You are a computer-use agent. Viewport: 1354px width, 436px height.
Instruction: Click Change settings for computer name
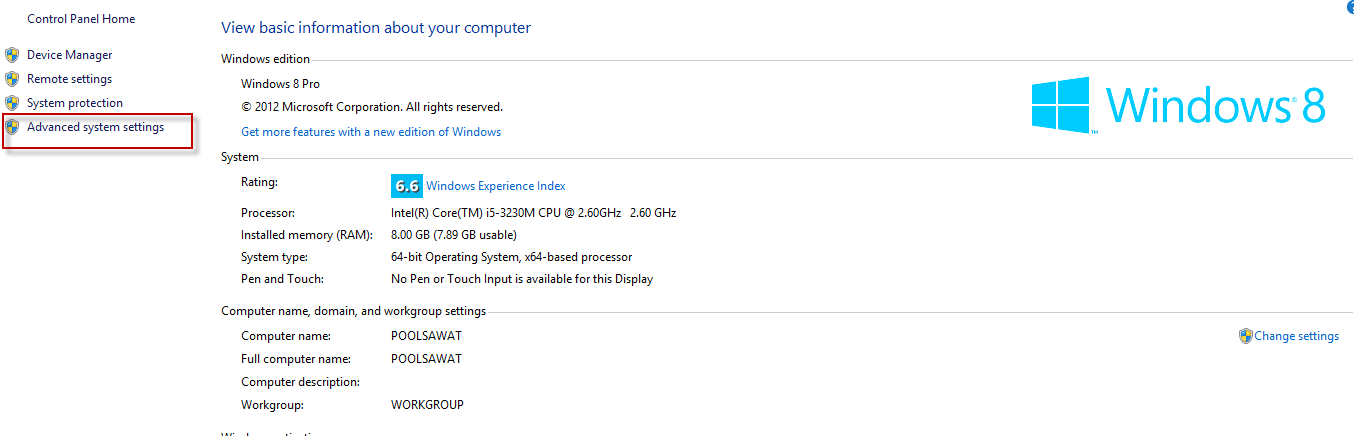coord(1297,336)
